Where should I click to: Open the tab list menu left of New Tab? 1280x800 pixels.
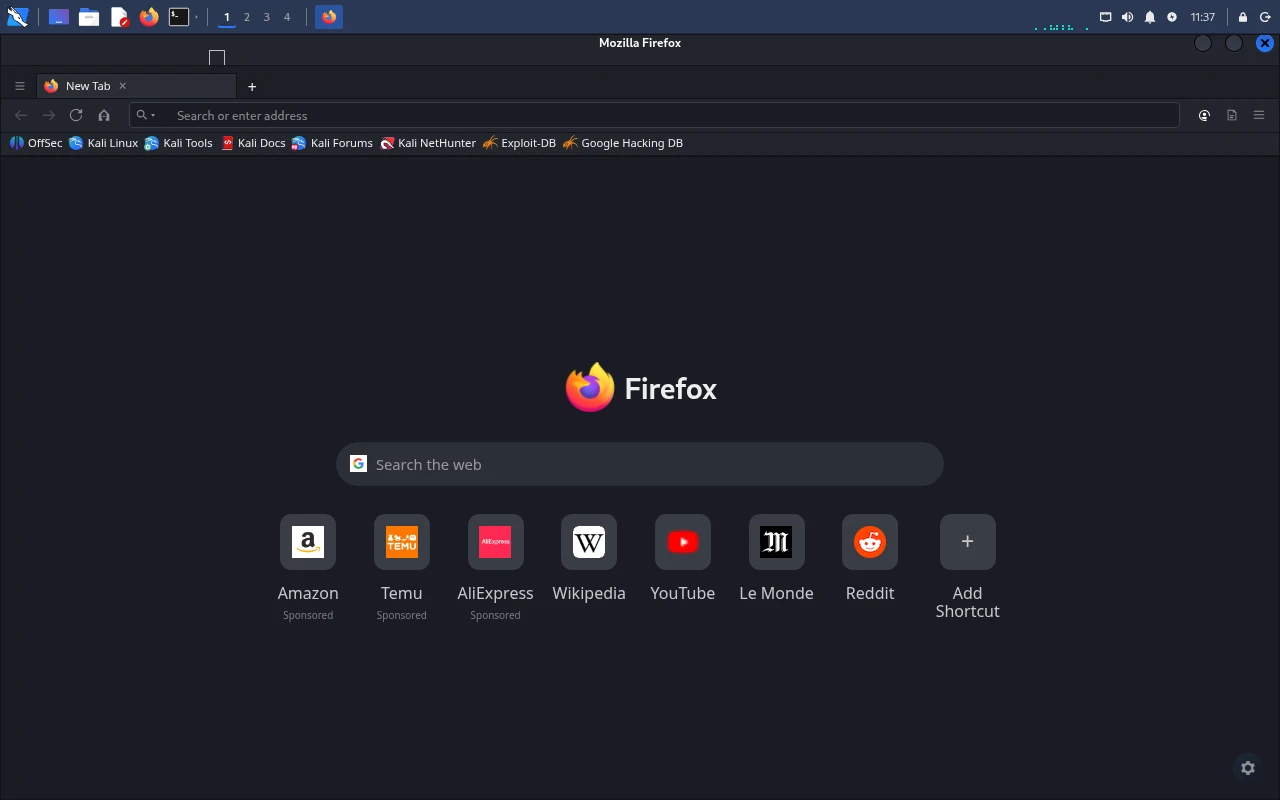[19, 86]
